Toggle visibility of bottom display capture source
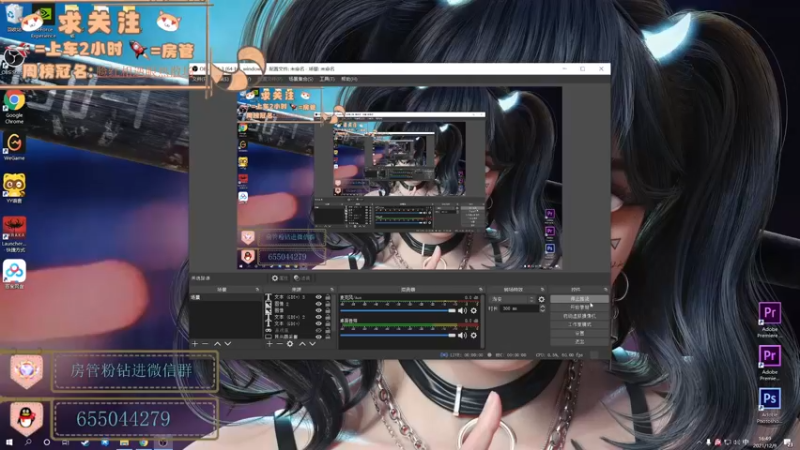The width and height of the screenshot is (800, 450). [319, 337]
